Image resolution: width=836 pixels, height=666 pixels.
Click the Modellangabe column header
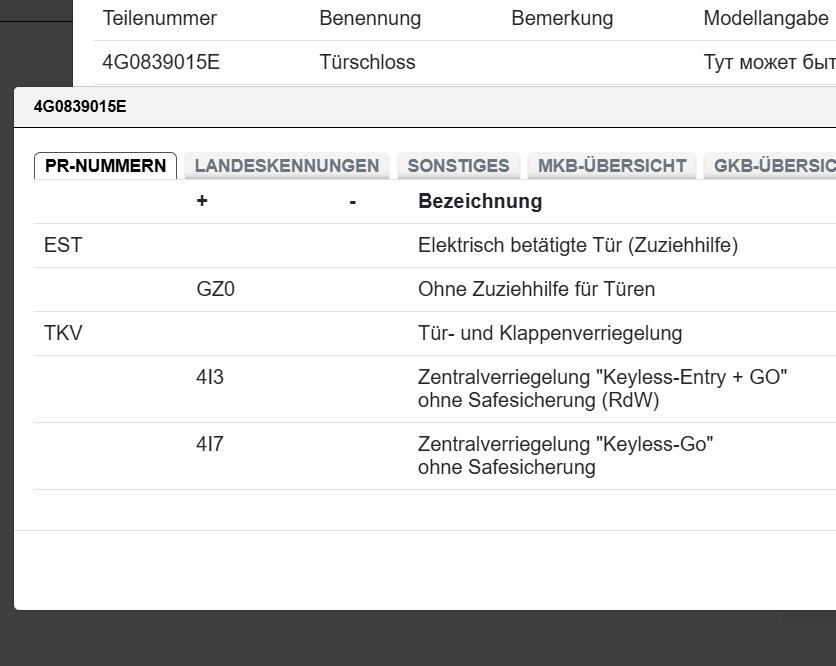pos(766,18)
